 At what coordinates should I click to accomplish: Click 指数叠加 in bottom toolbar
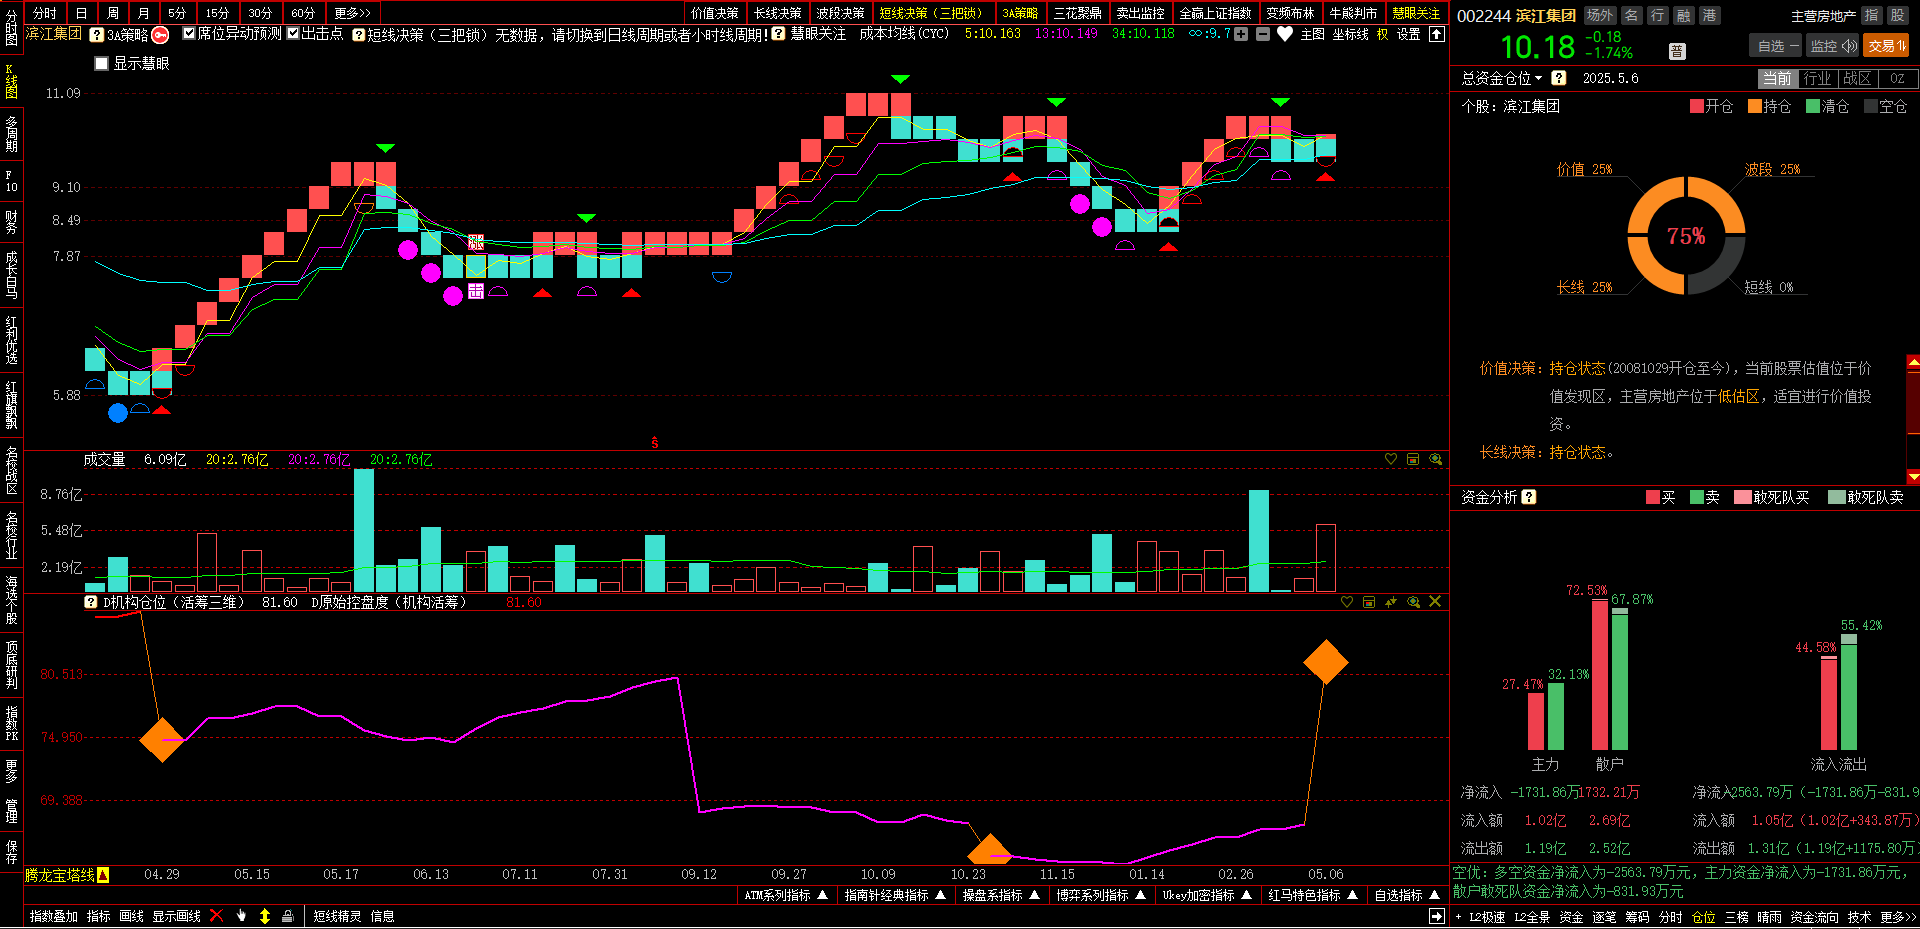coord(54,916)
